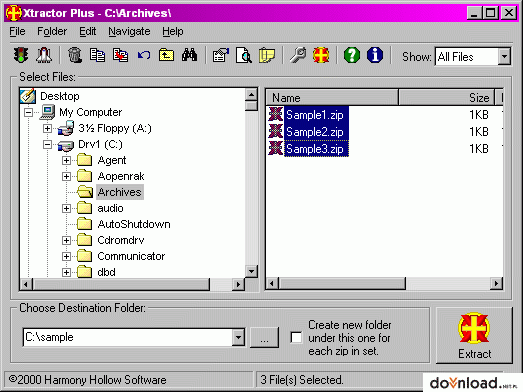
Task: Collapse the Drv1 (C:) drive node
Action: tap(47, 144)
